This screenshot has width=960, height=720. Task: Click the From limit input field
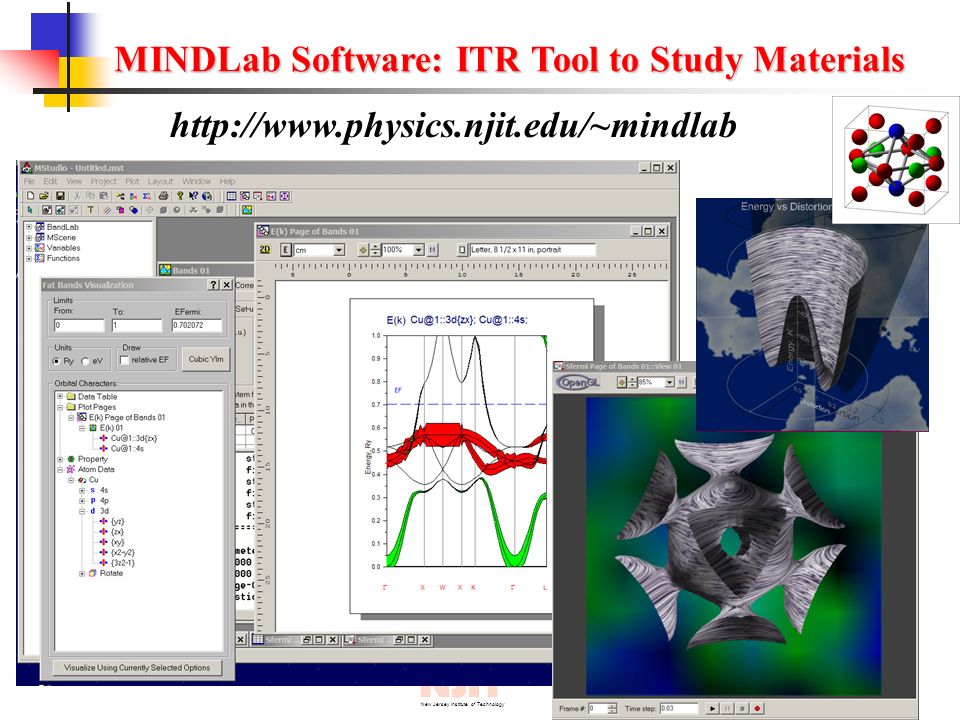tap(79, 325)
